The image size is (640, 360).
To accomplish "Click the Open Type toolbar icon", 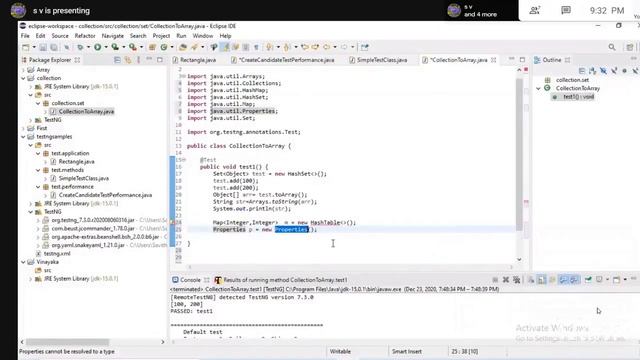I will [183, 47].
